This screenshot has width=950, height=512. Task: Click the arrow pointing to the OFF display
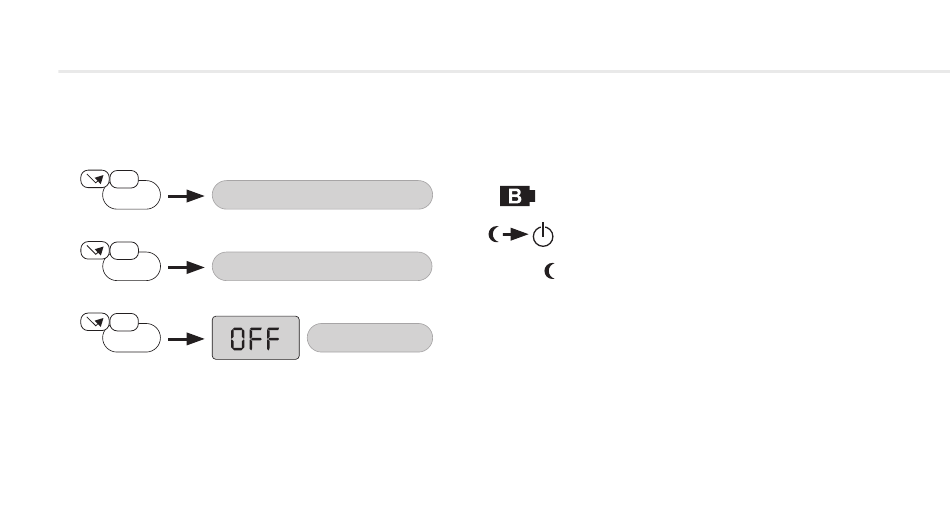(186, 339)
